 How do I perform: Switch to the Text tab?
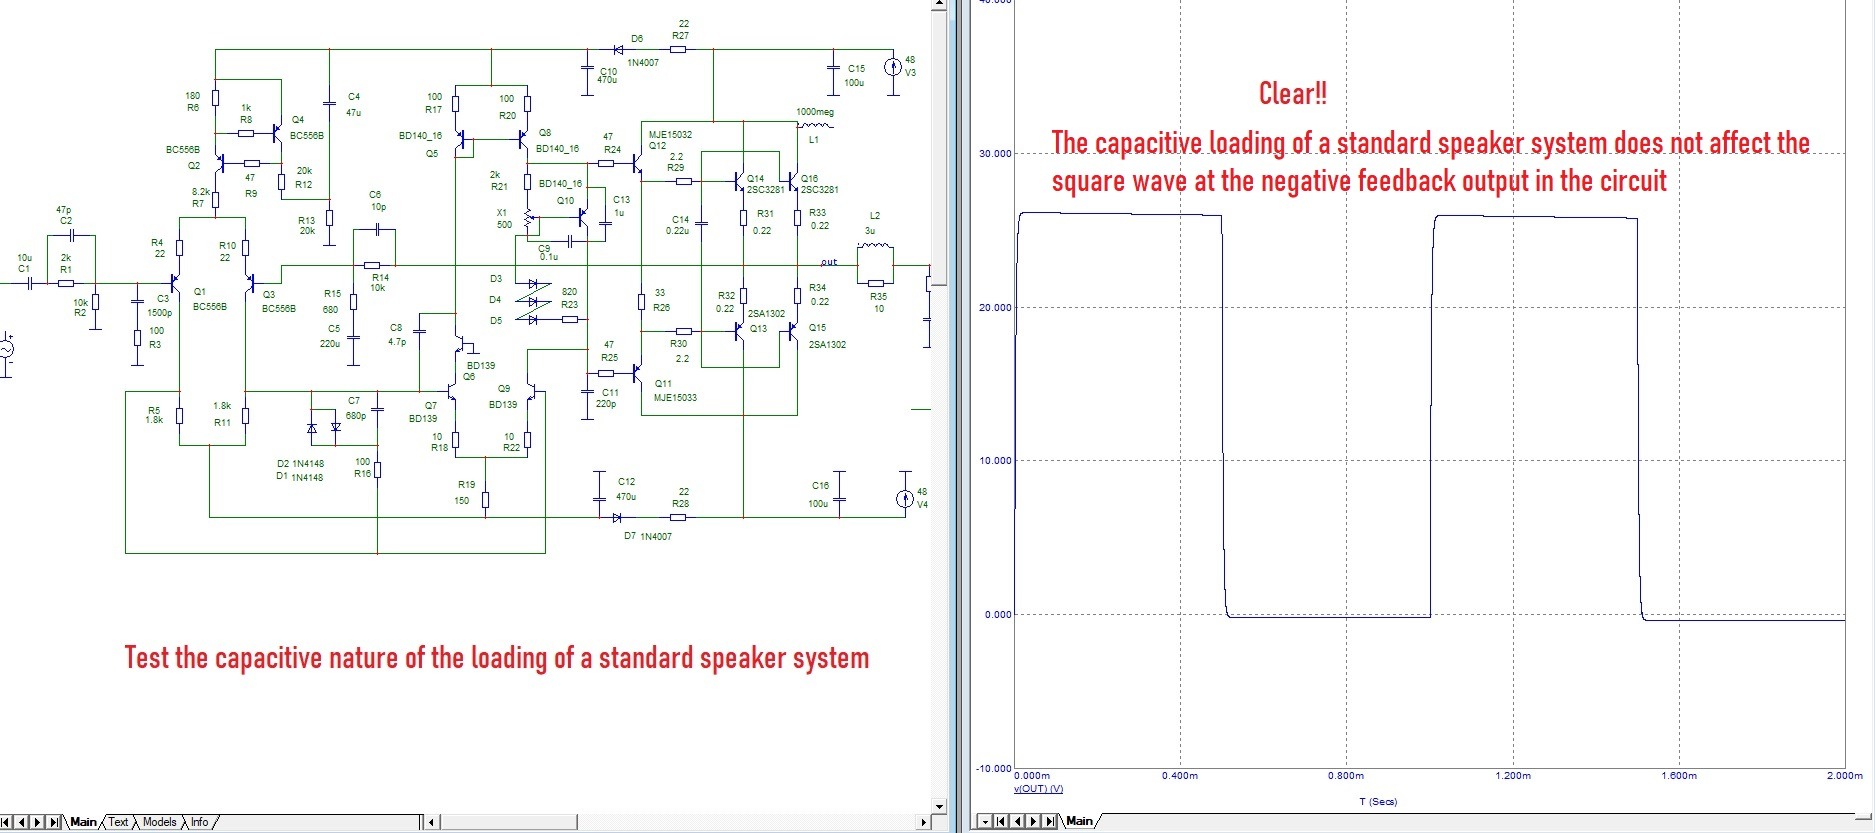coord(118,822)
